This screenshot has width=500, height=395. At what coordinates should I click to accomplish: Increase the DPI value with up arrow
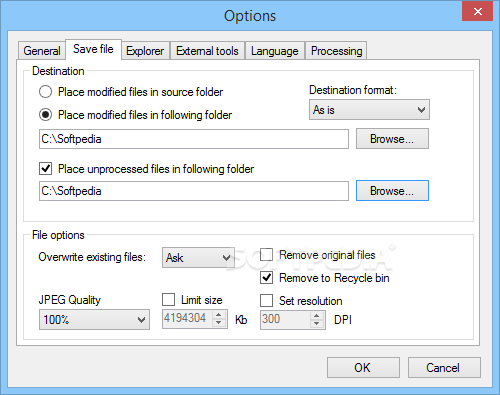(x=317, y=315)
